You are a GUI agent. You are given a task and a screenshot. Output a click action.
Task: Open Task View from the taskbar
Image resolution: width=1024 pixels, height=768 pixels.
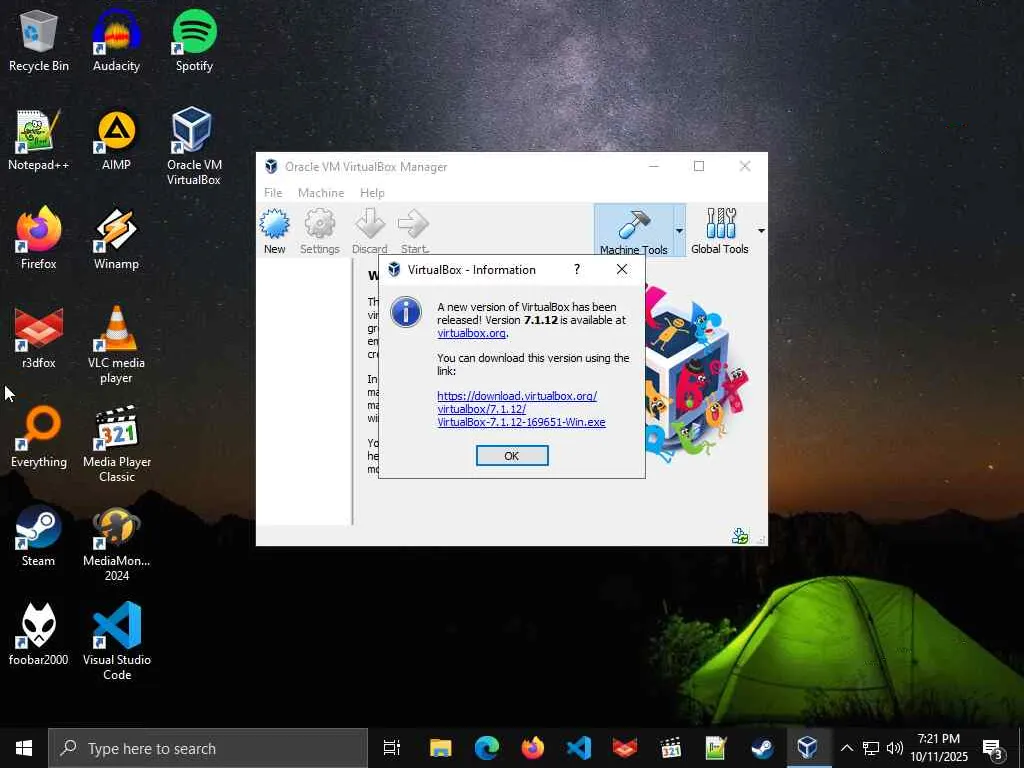pyautogui.click(x=392, y=748)
